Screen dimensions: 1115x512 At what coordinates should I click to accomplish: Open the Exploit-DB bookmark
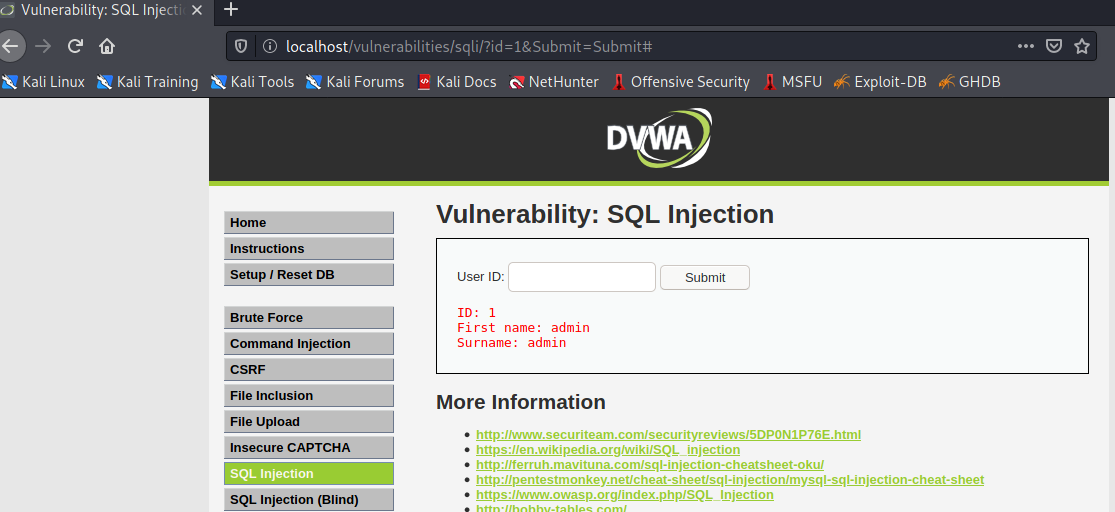pyautogui.click(x=880, y=82)
